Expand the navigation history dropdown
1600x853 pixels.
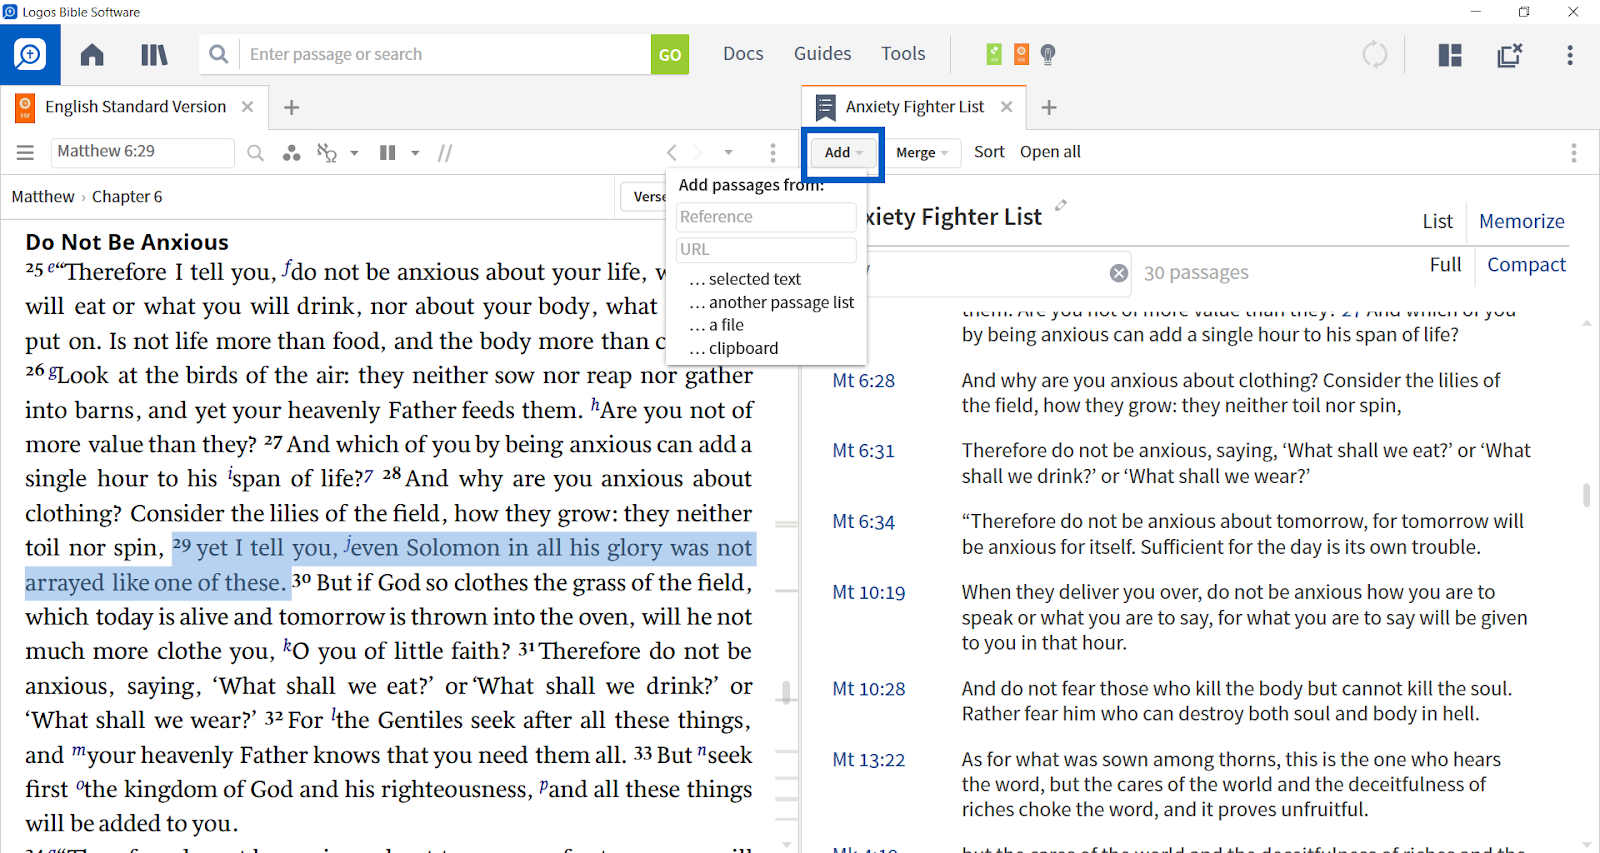(x=729, y=153)
